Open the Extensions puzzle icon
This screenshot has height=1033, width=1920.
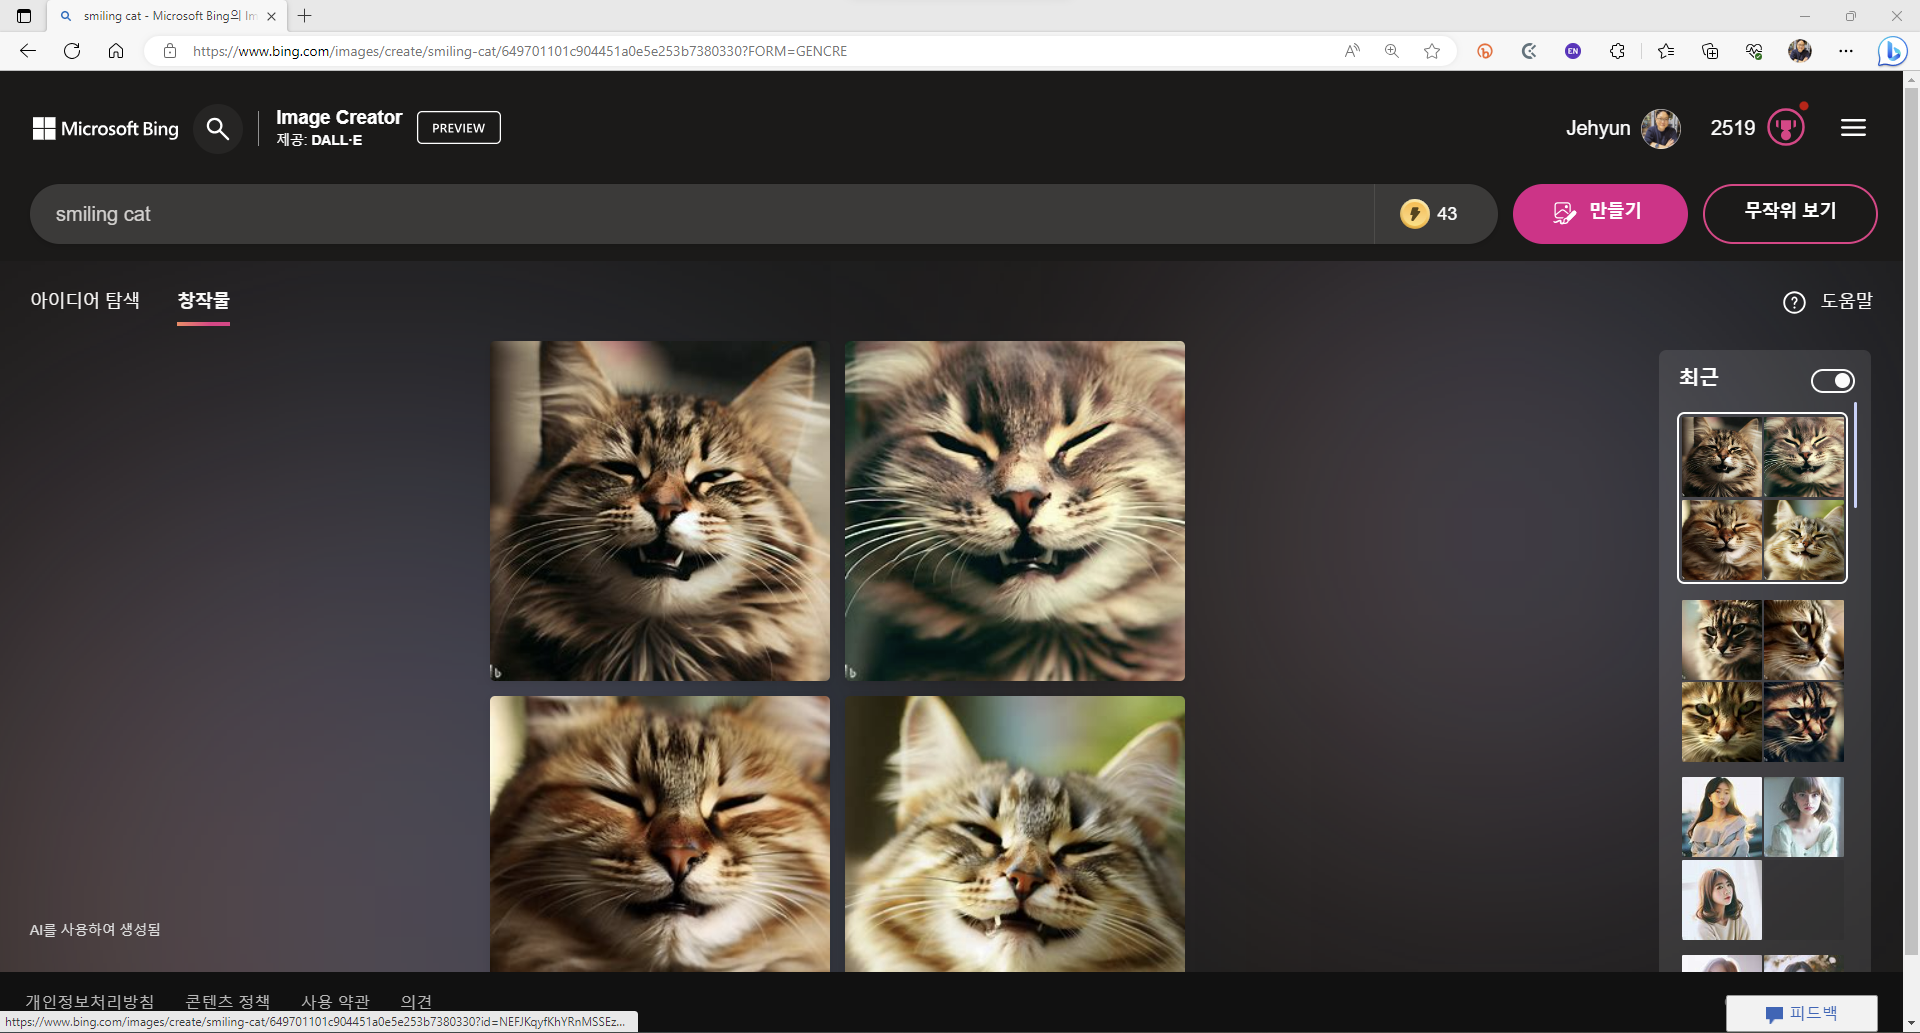point(1617,51)
